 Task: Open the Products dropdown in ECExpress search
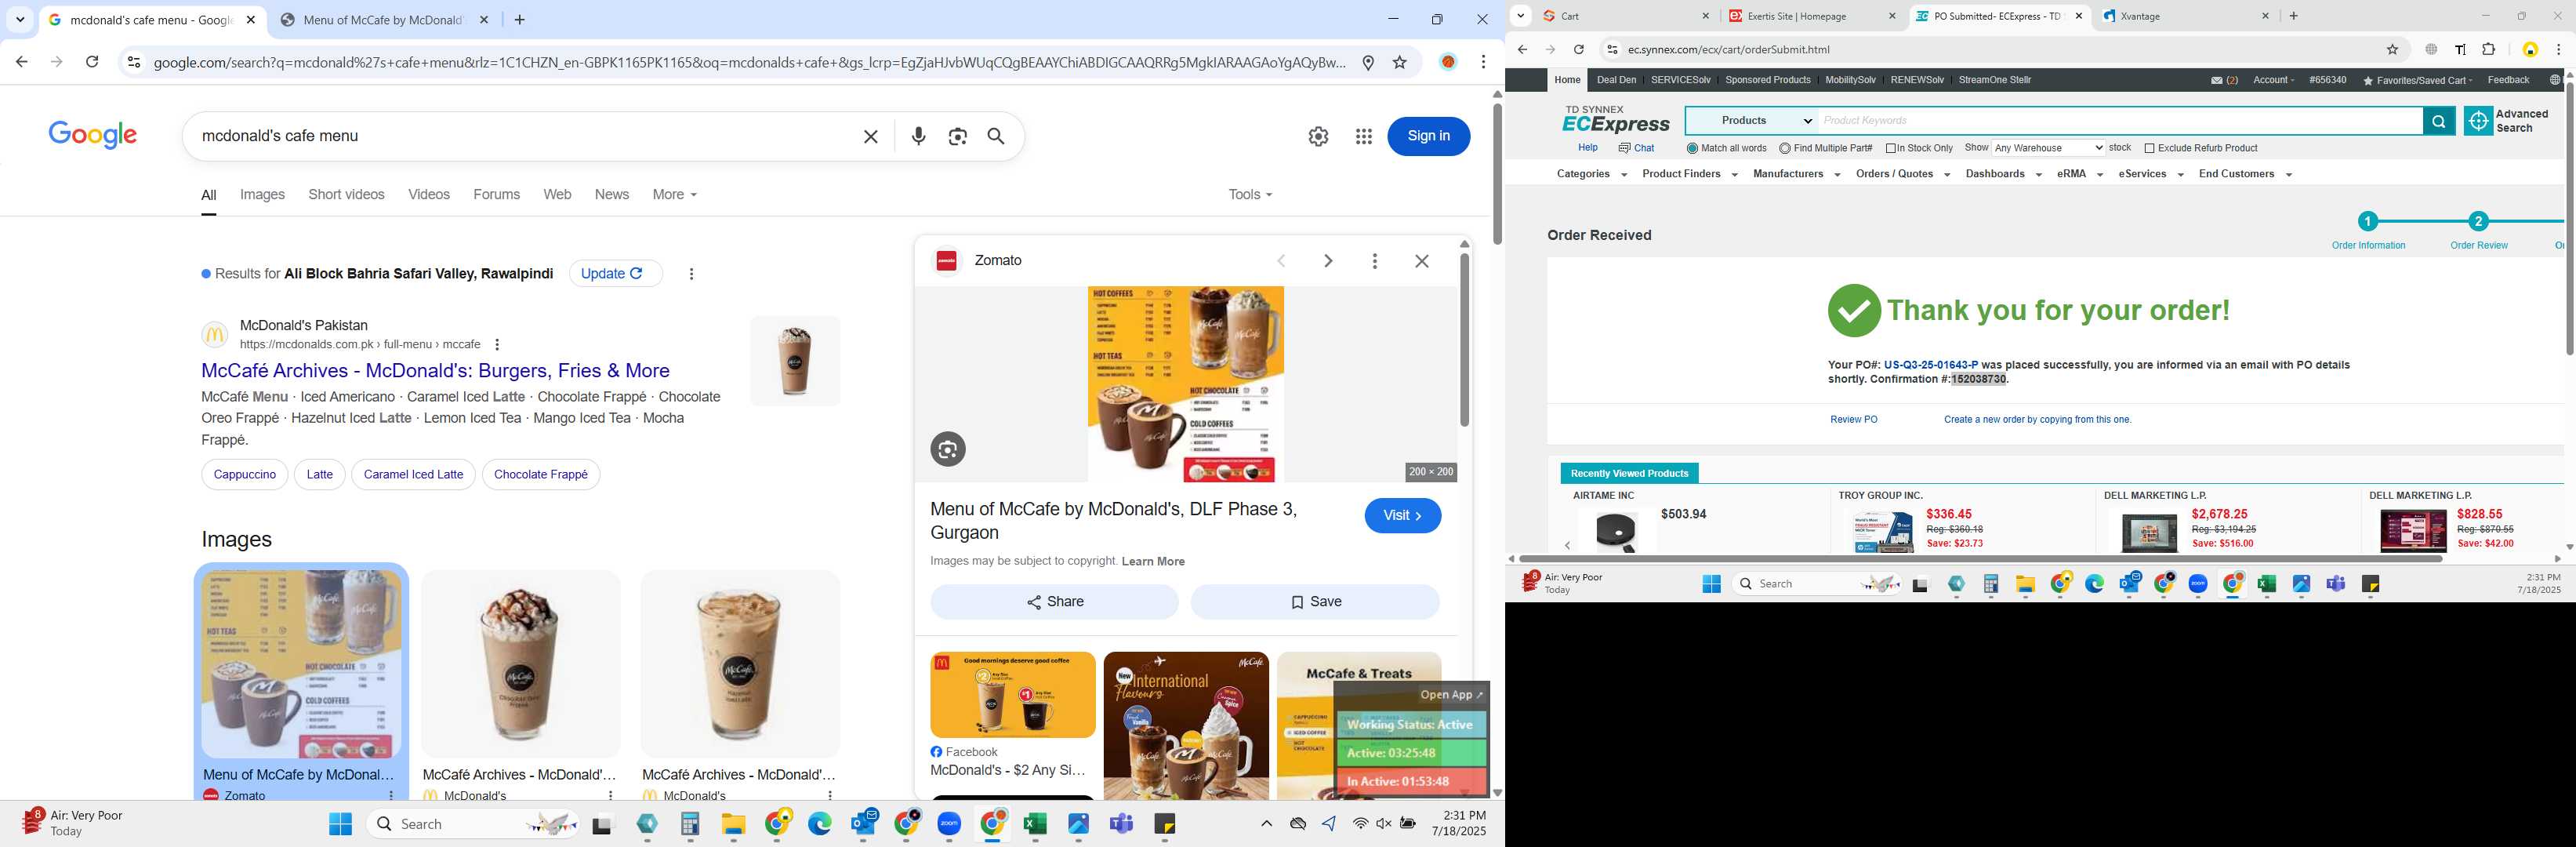tap(1751, 121)
